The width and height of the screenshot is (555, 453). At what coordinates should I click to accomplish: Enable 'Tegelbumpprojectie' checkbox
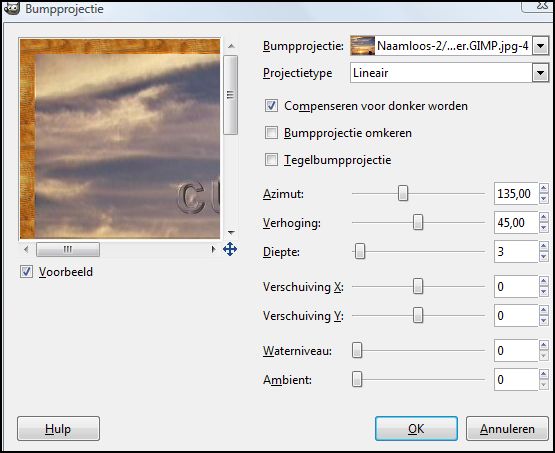271,160
